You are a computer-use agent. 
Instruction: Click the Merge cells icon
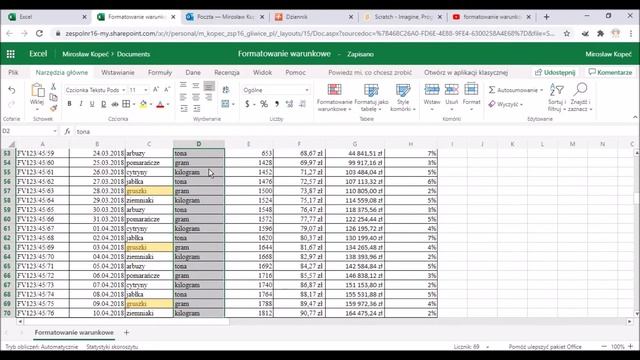(x=225, y=104)
